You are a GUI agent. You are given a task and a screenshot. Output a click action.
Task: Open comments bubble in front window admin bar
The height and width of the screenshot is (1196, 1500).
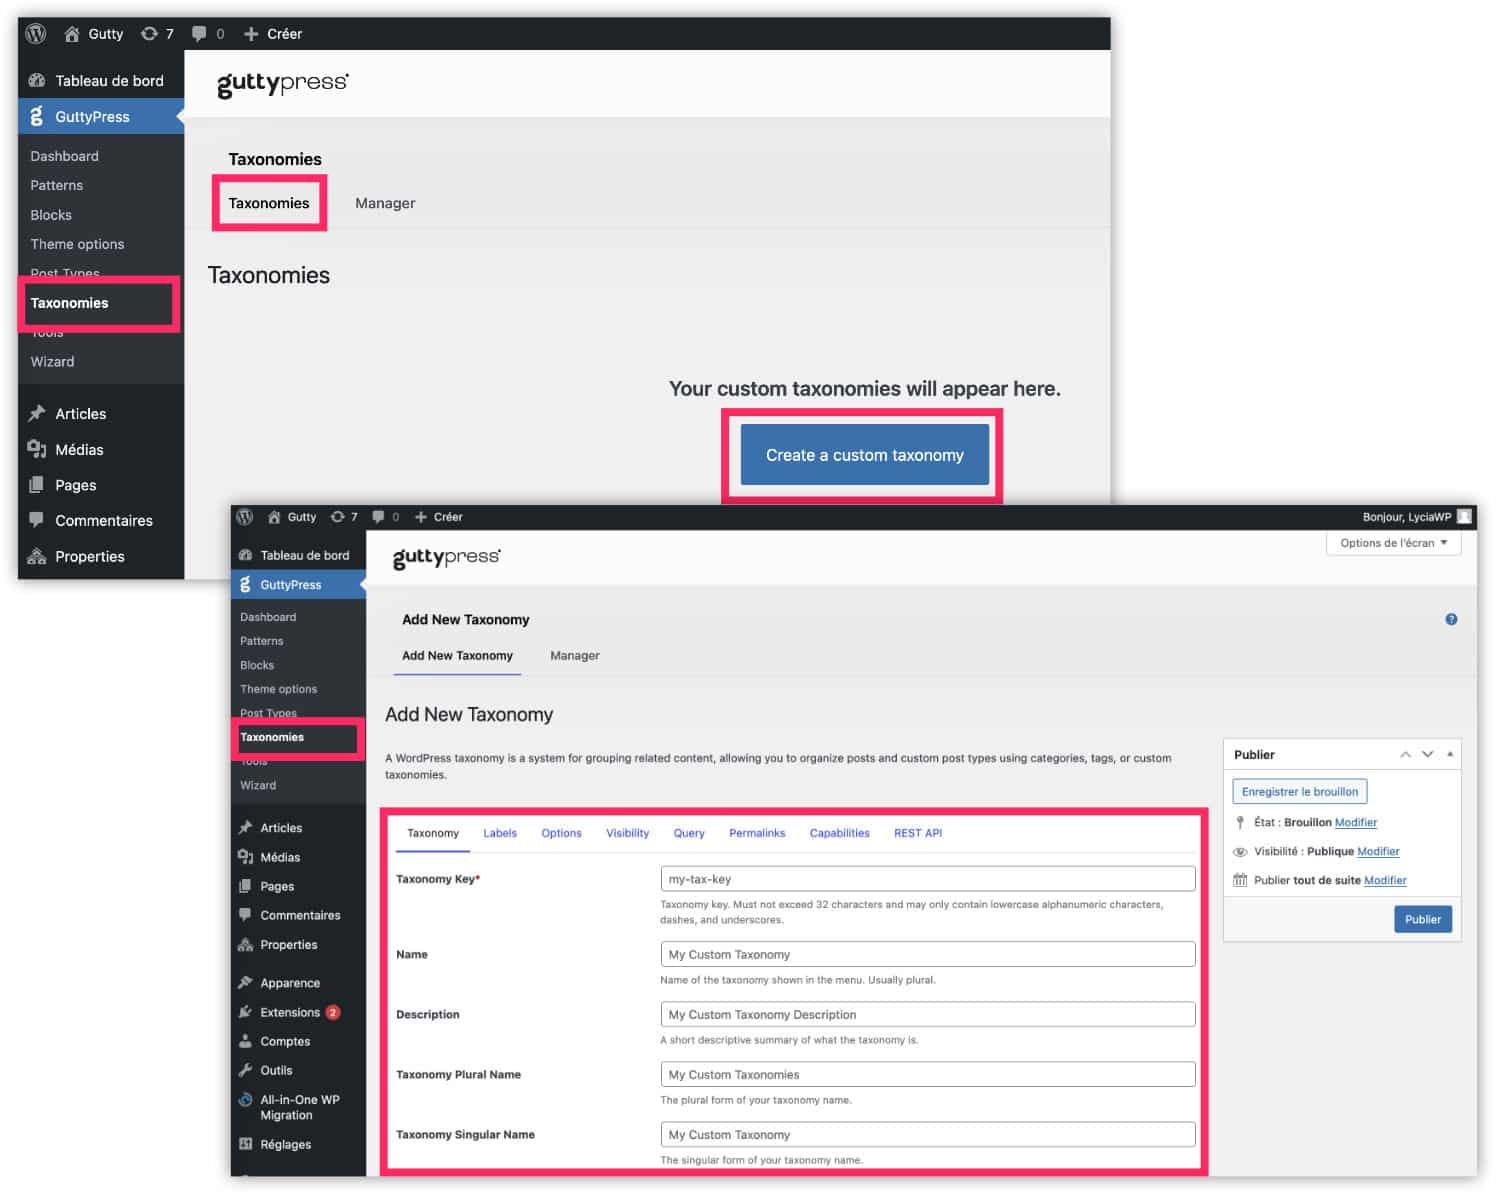378,517
